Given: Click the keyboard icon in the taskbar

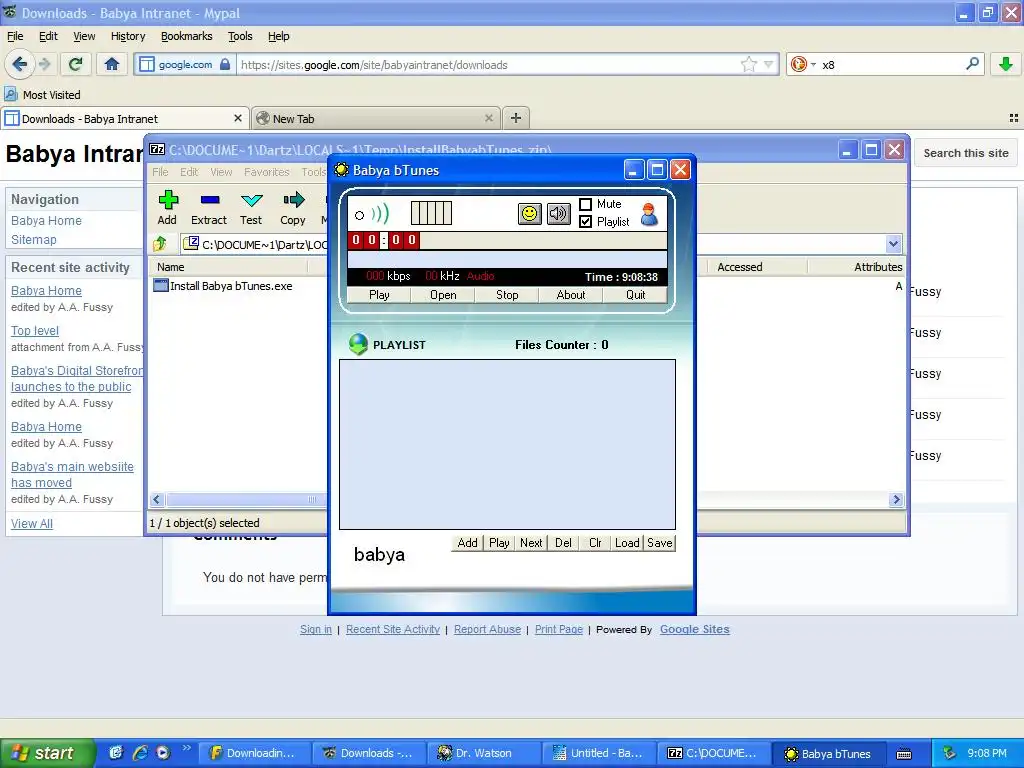Looking at the screenshot, I should coord(904,754).
